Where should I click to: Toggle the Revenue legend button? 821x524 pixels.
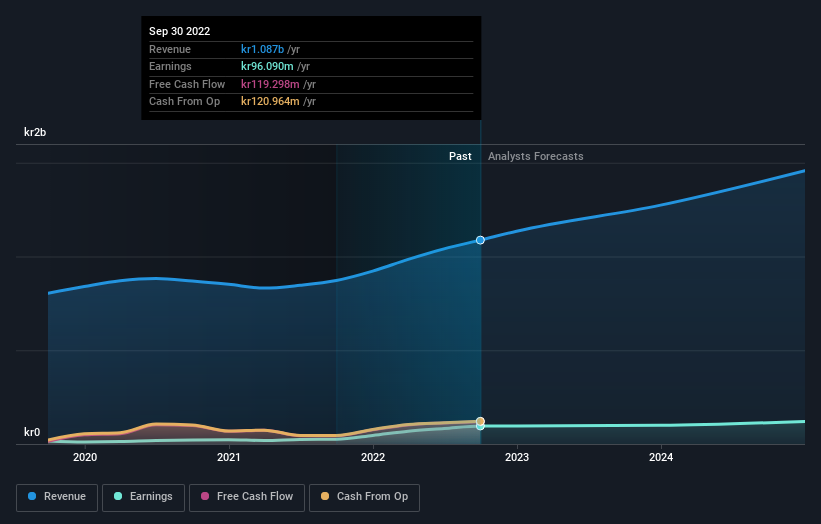[x=57, y=497]
